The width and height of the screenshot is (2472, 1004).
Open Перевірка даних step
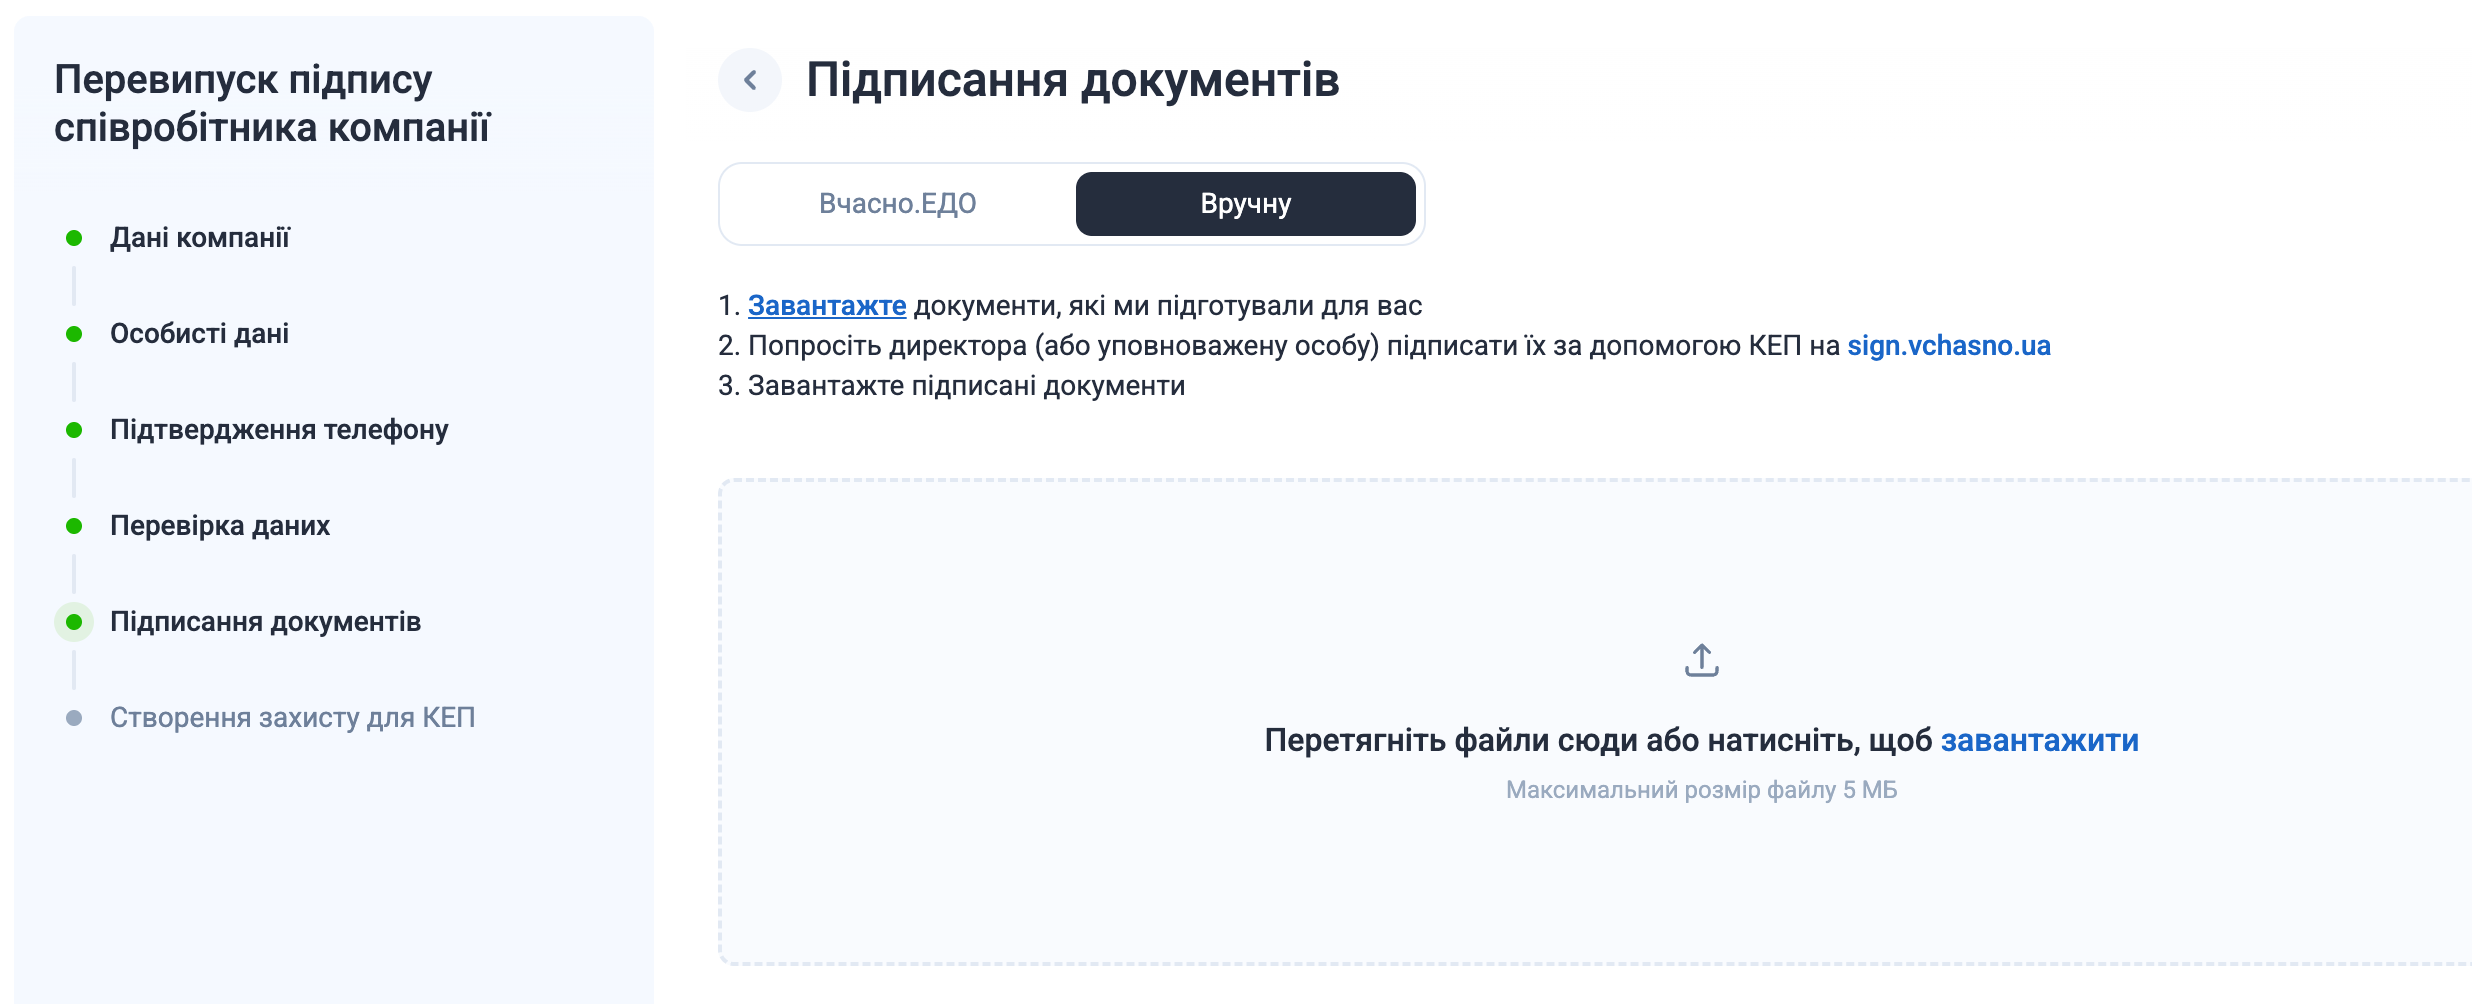[220, 526]
